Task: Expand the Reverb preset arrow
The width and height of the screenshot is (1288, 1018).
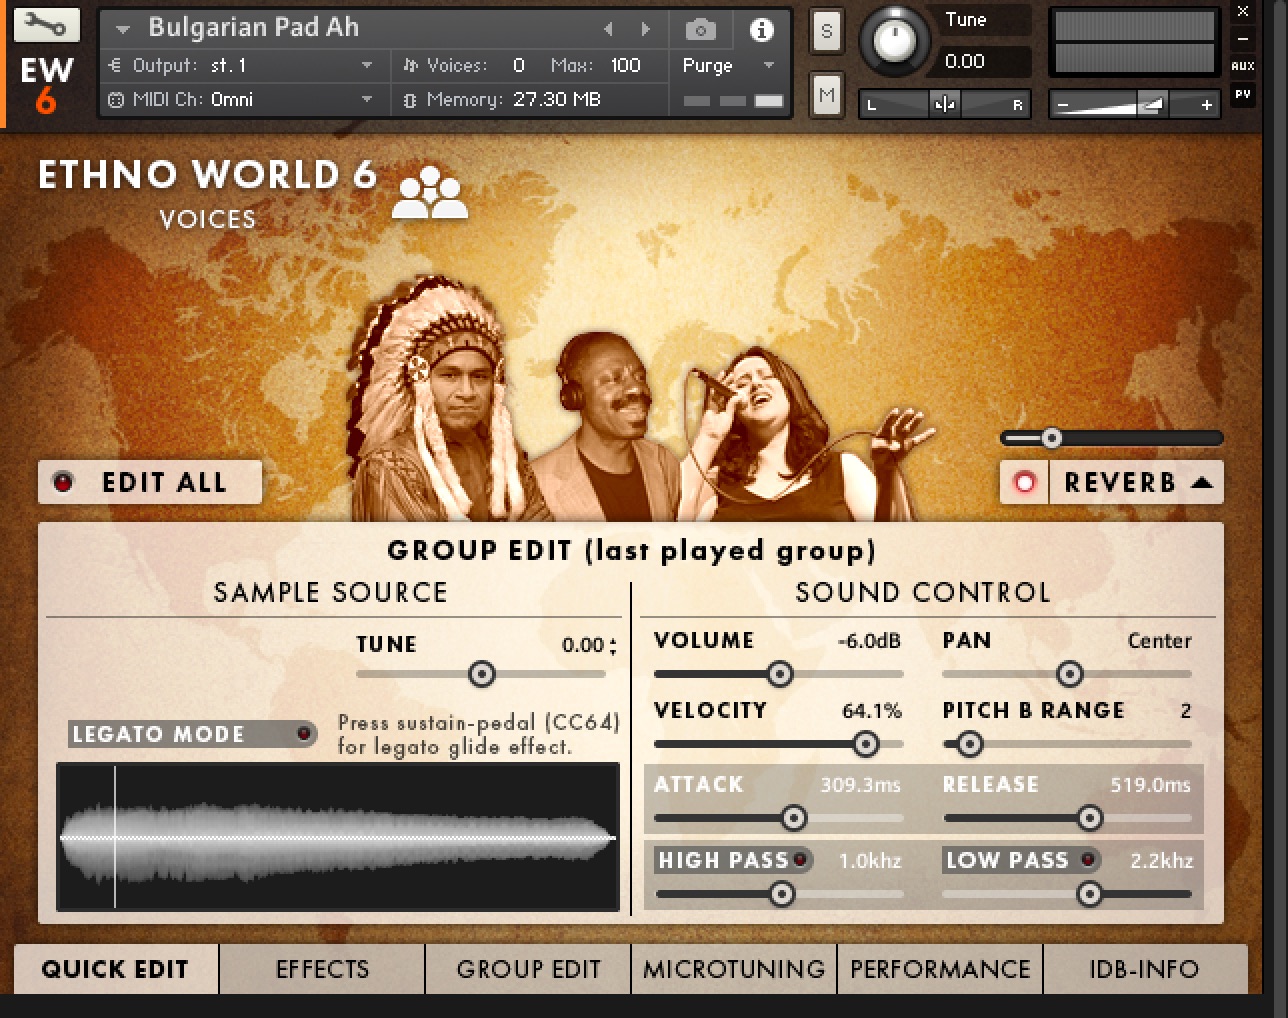Action: (1202, 483)
